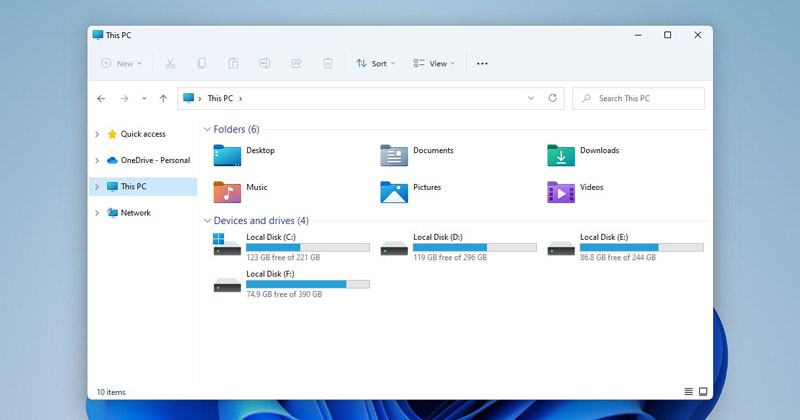The width and height of the screenshot is (800, 420).
Task: Click the This PC breadcrumb in address bar
Action: point(220,98)
